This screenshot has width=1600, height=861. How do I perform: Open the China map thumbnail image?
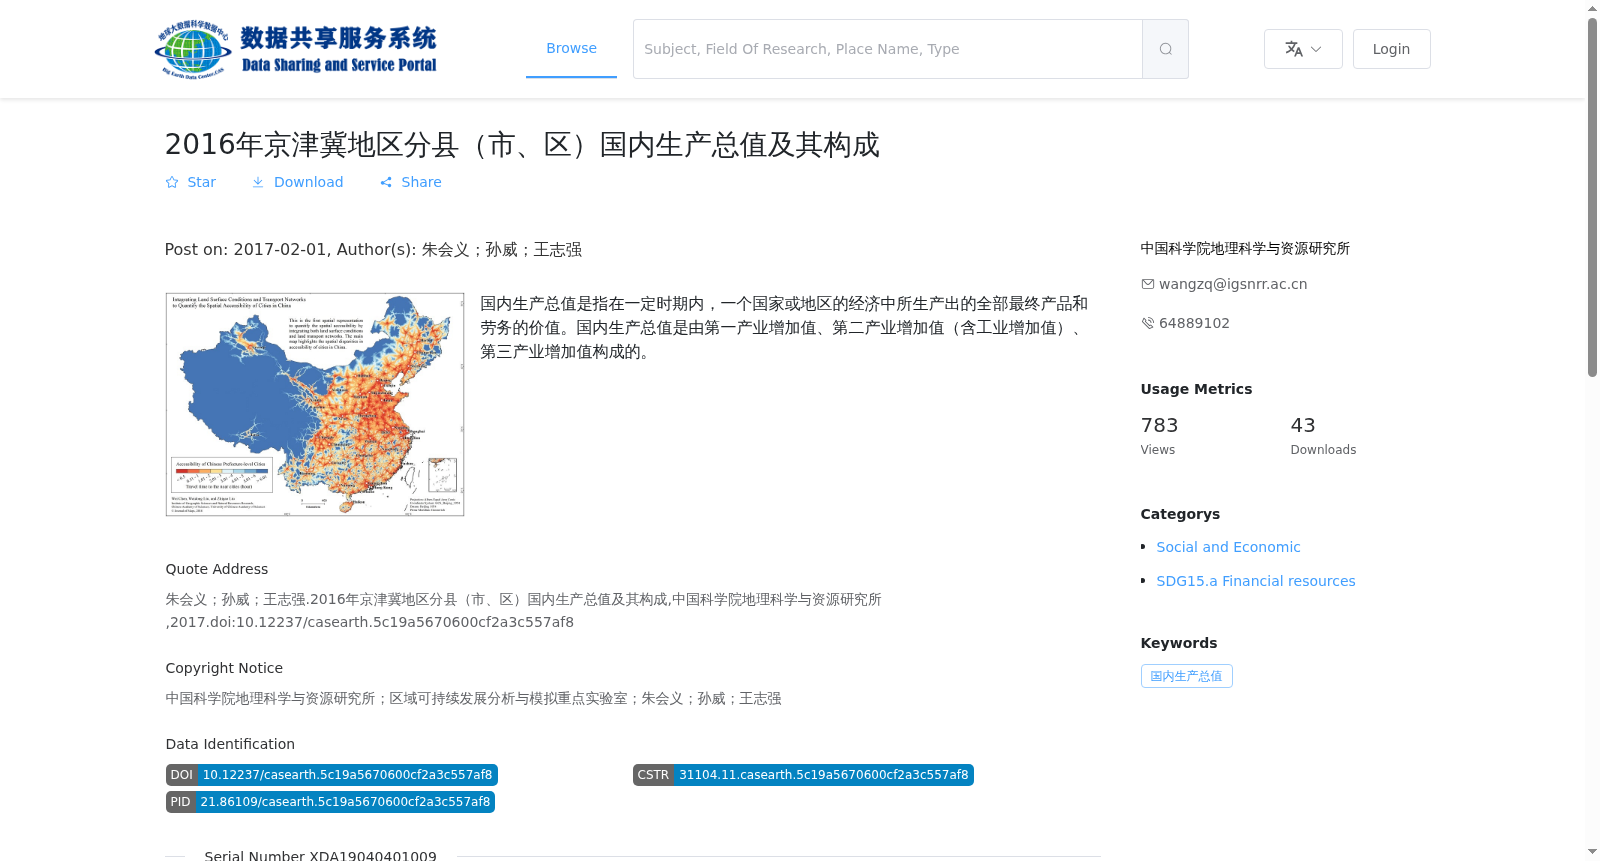[x=315, y=404]
